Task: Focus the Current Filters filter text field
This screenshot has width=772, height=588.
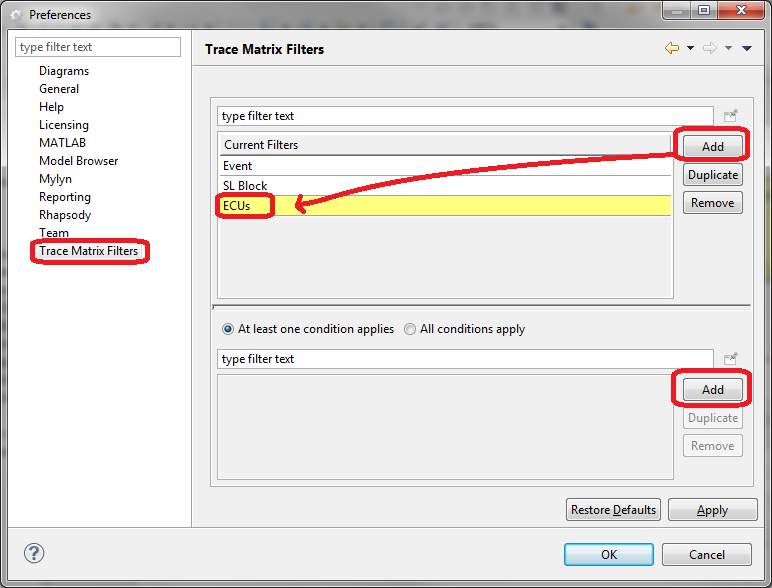Action: pyautogui.click(x=465, y=116)
